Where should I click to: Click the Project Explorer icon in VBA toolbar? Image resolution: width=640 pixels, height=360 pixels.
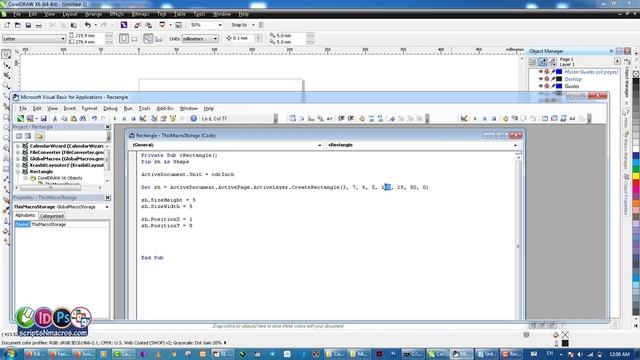pos(154,118)
